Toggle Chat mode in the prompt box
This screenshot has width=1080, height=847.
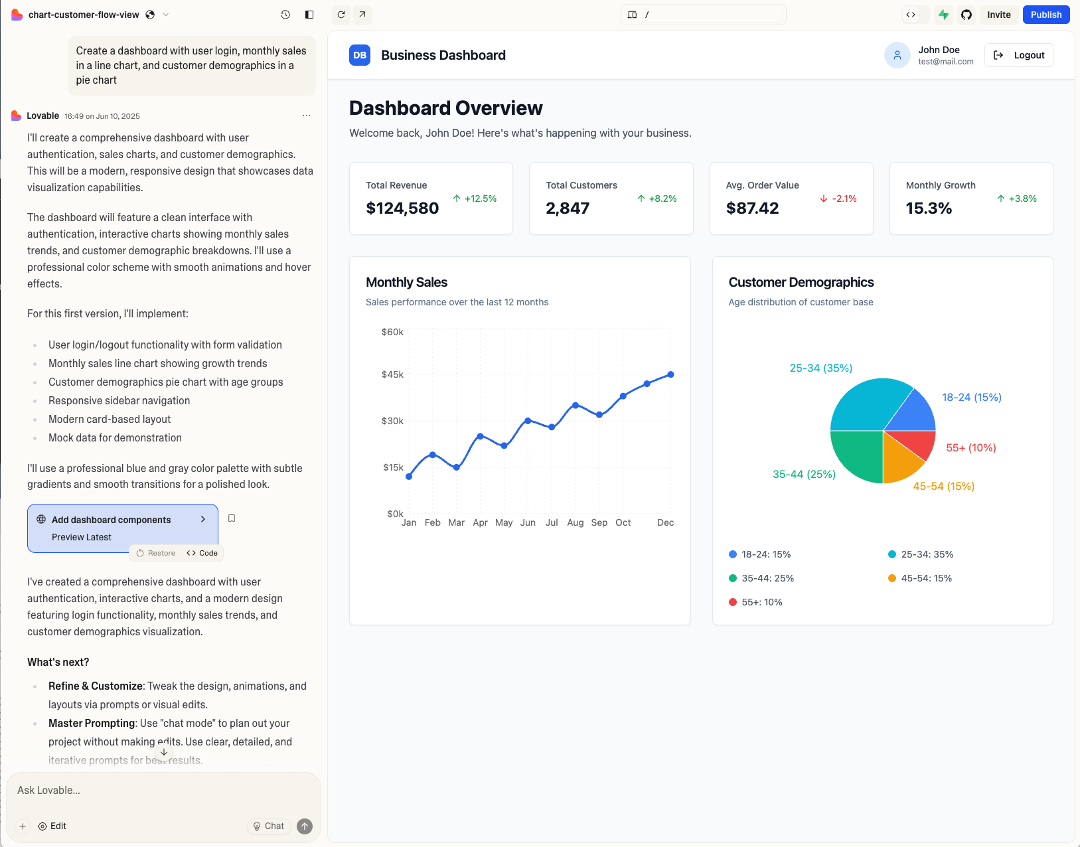(268, 826)
